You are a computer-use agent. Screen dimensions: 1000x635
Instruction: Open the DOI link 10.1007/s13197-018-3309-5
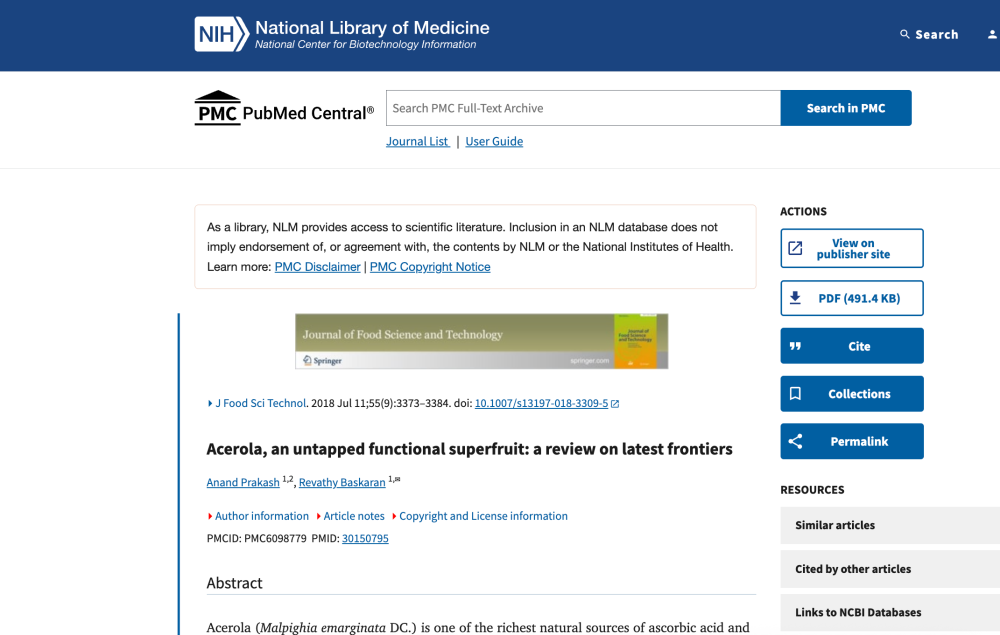(541, 404)
